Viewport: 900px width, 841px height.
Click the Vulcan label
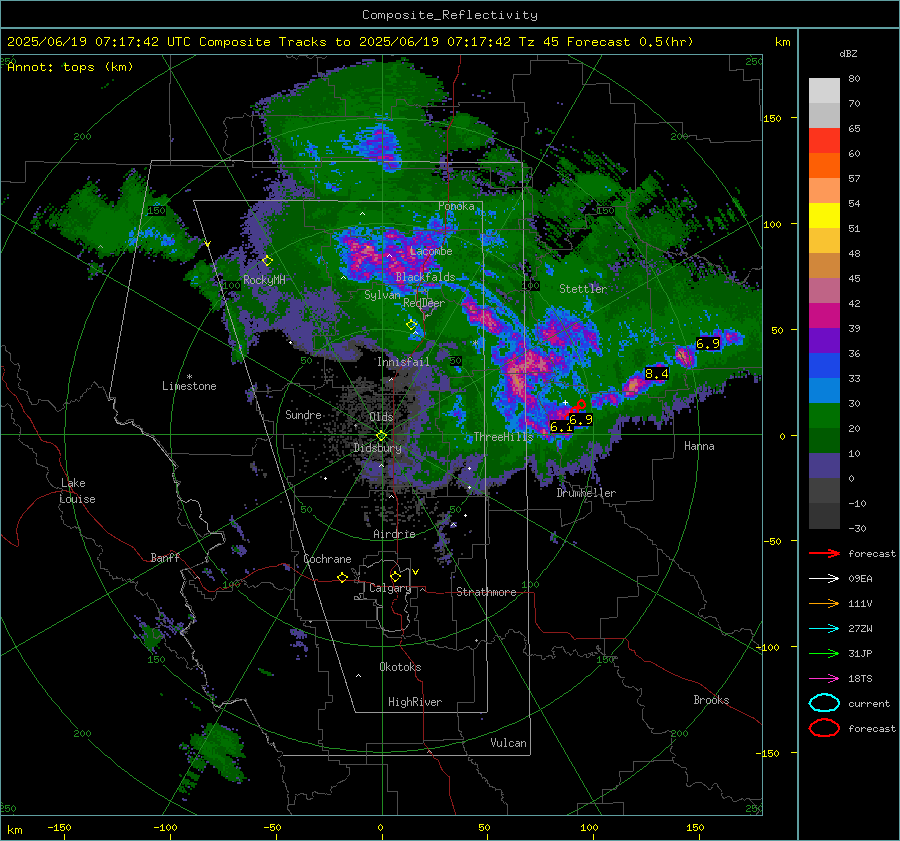click(x=508, y=743)
